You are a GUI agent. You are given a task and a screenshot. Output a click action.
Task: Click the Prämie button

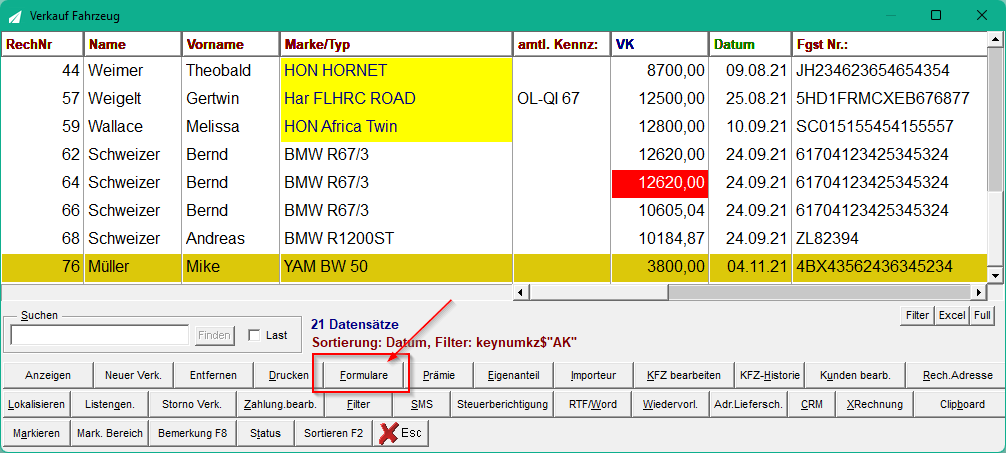pos(439,375)
